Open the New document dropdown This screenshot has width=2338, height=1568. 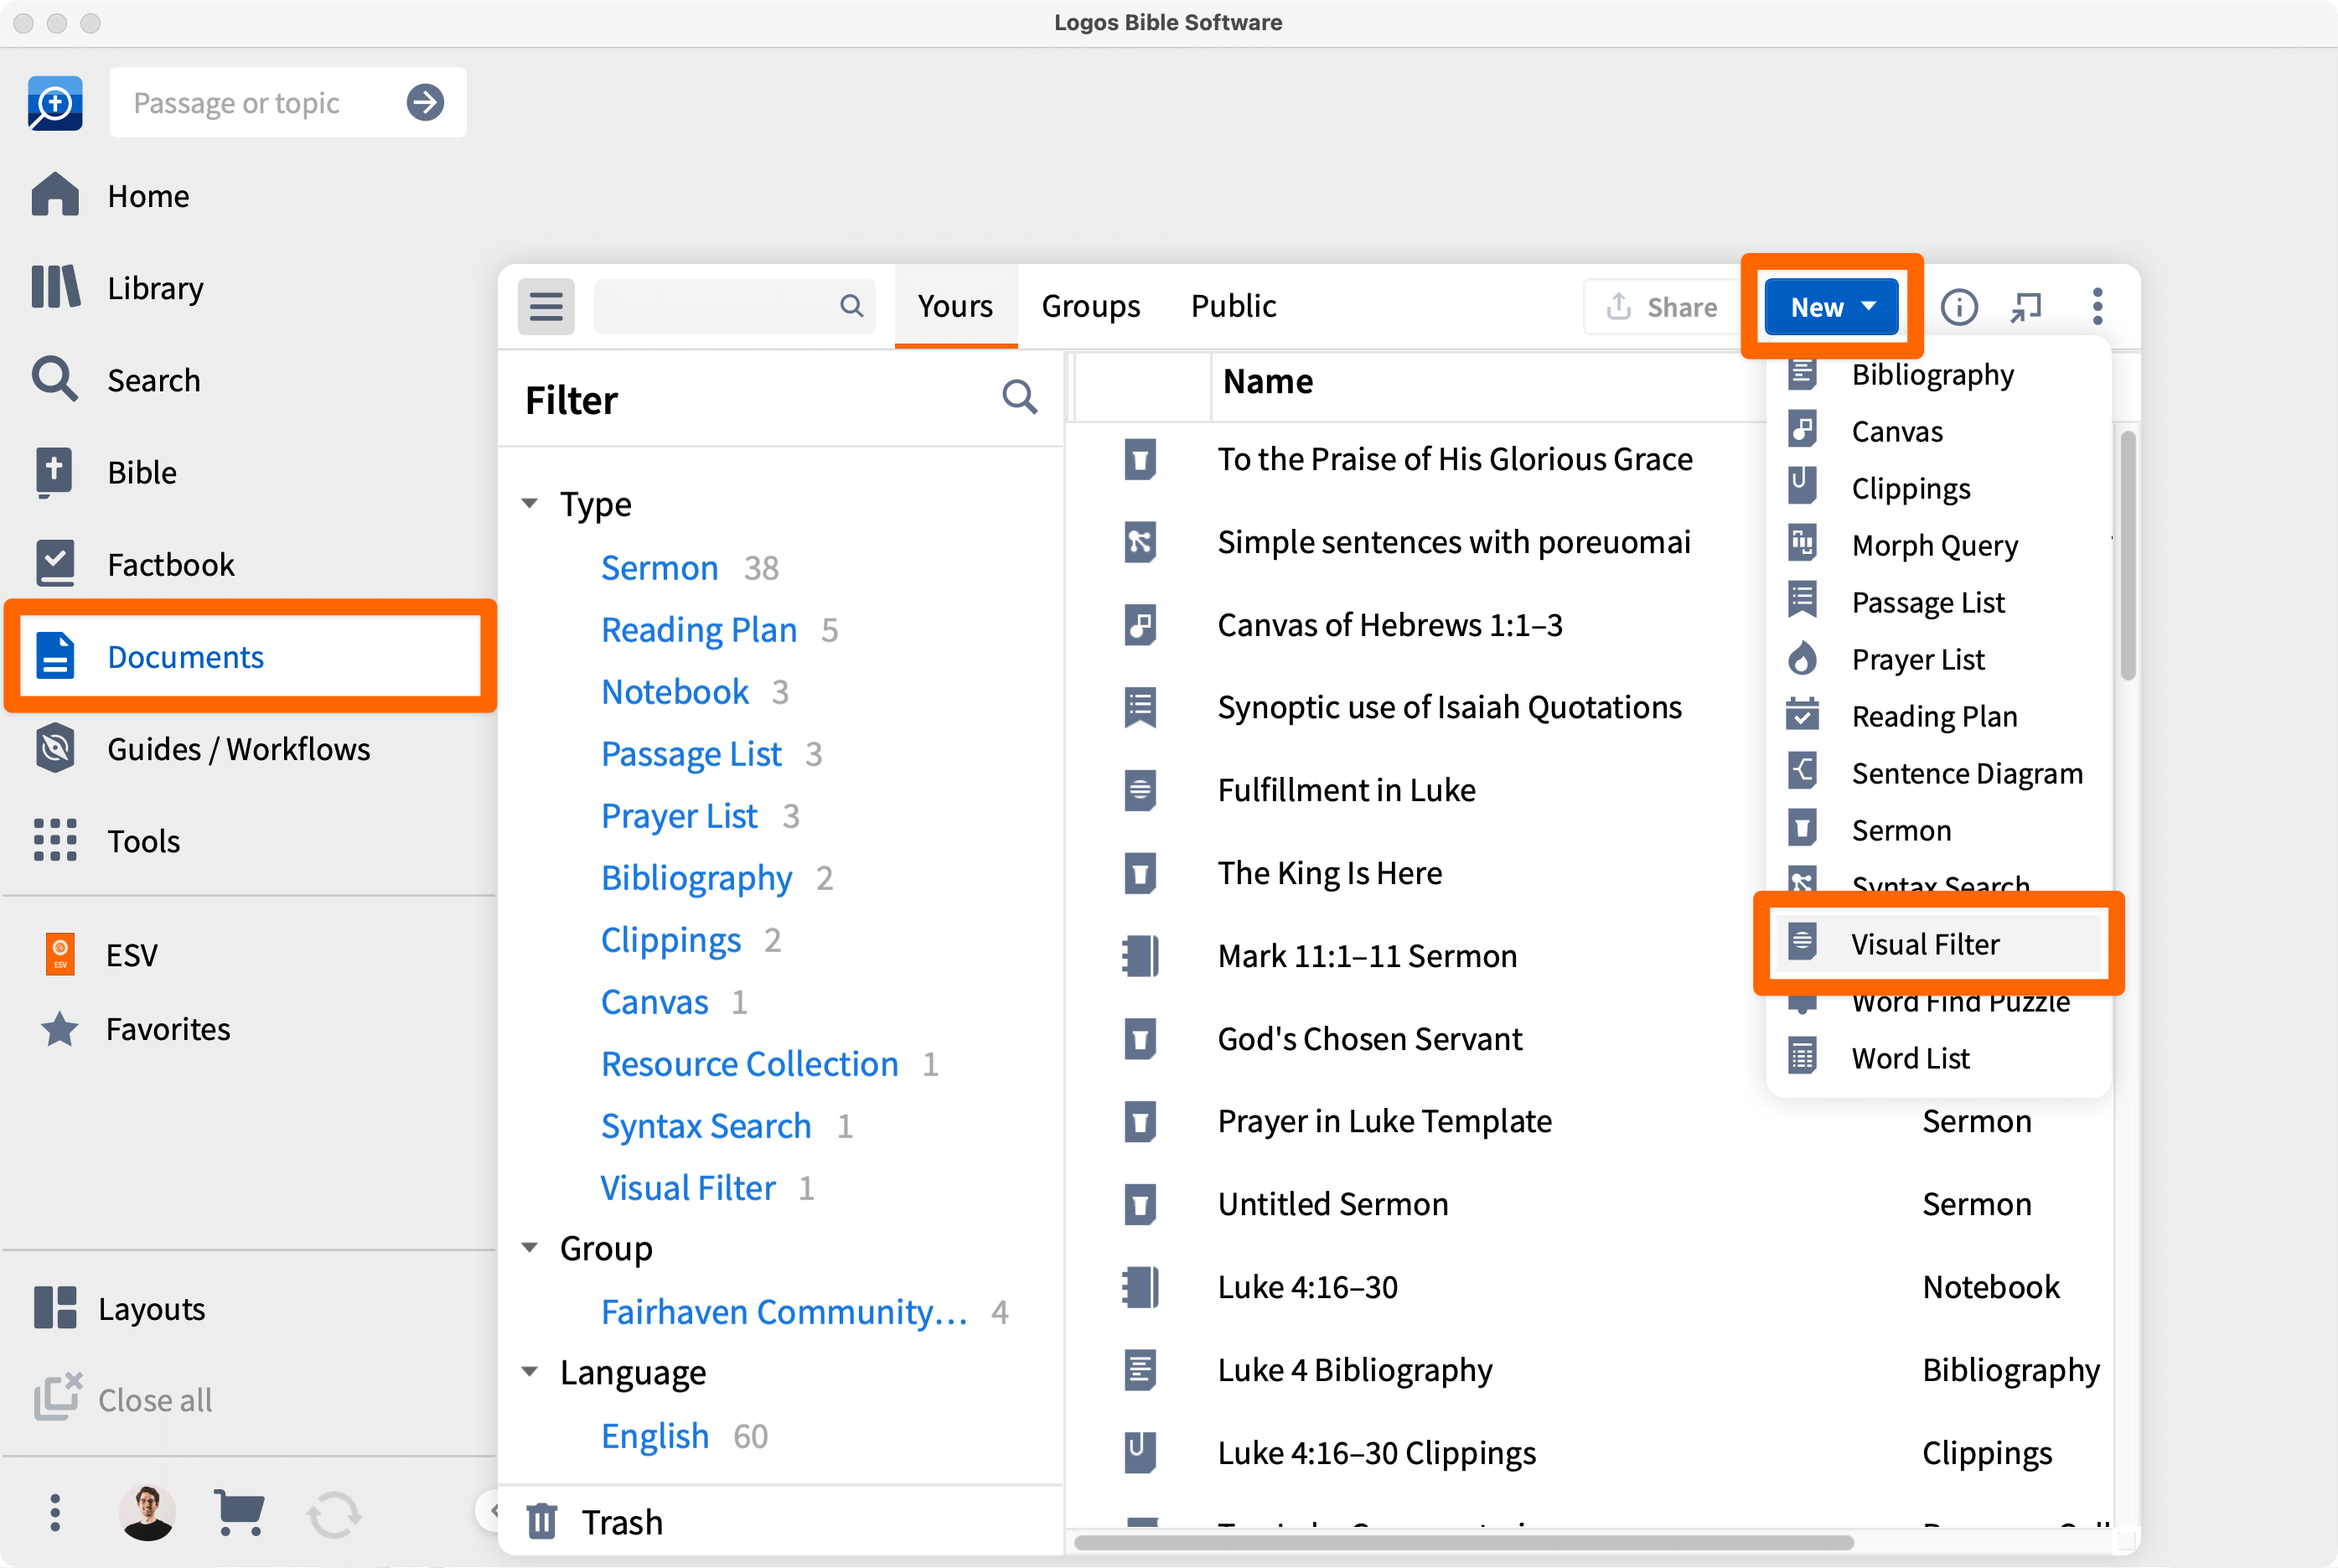(1831, 306)
